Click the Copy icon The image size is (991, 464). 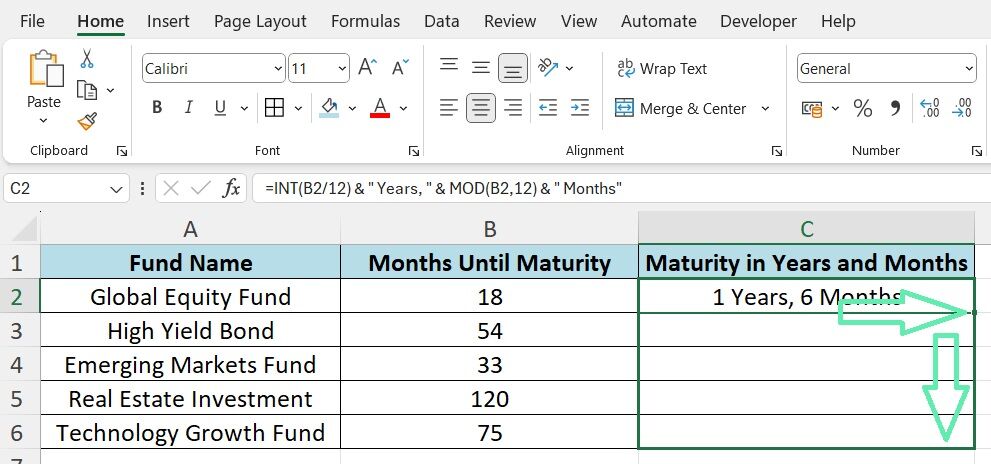(x=87, y=90)
